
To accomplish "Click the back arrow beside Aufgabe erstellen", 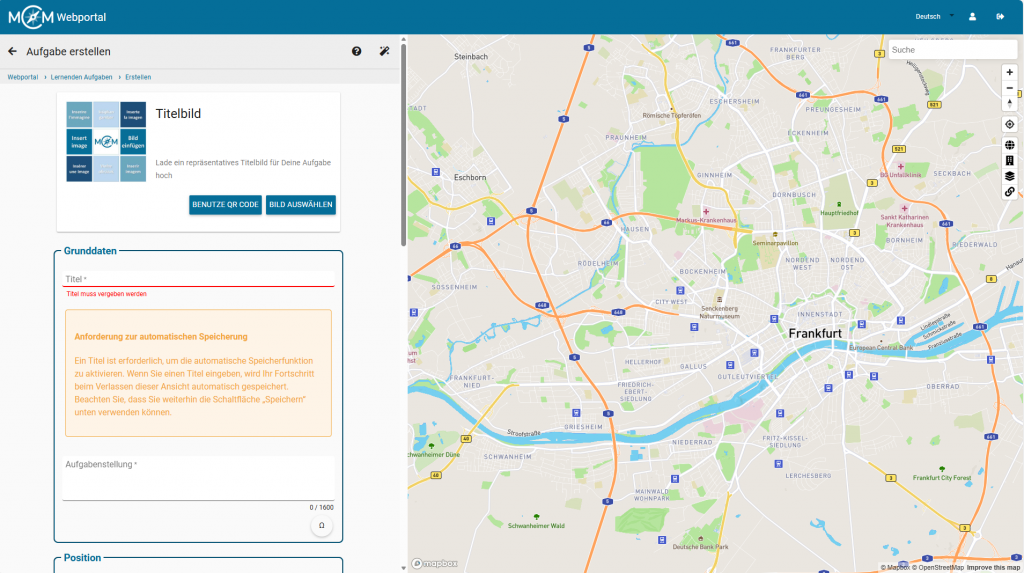I will 13,51.
